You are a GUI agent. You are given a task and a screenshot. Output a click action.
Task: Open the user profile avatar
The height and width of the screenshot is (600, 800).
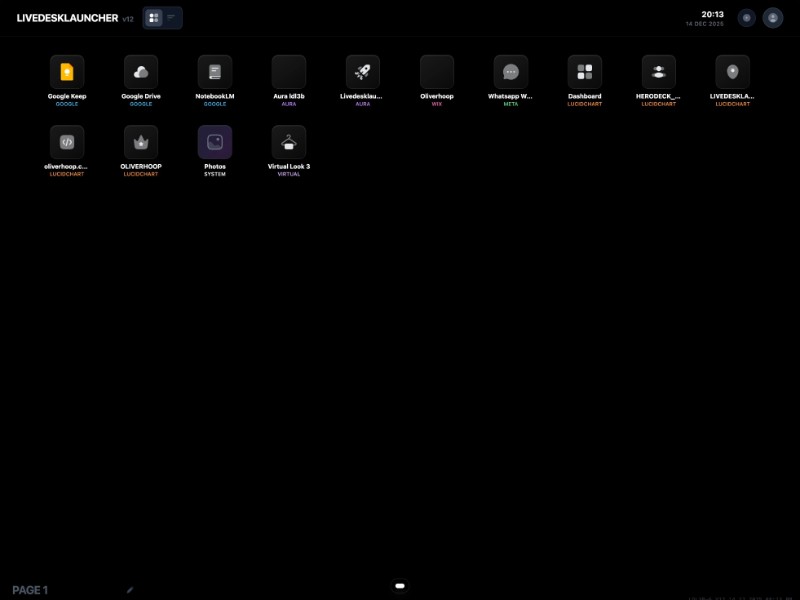[772, 18]
